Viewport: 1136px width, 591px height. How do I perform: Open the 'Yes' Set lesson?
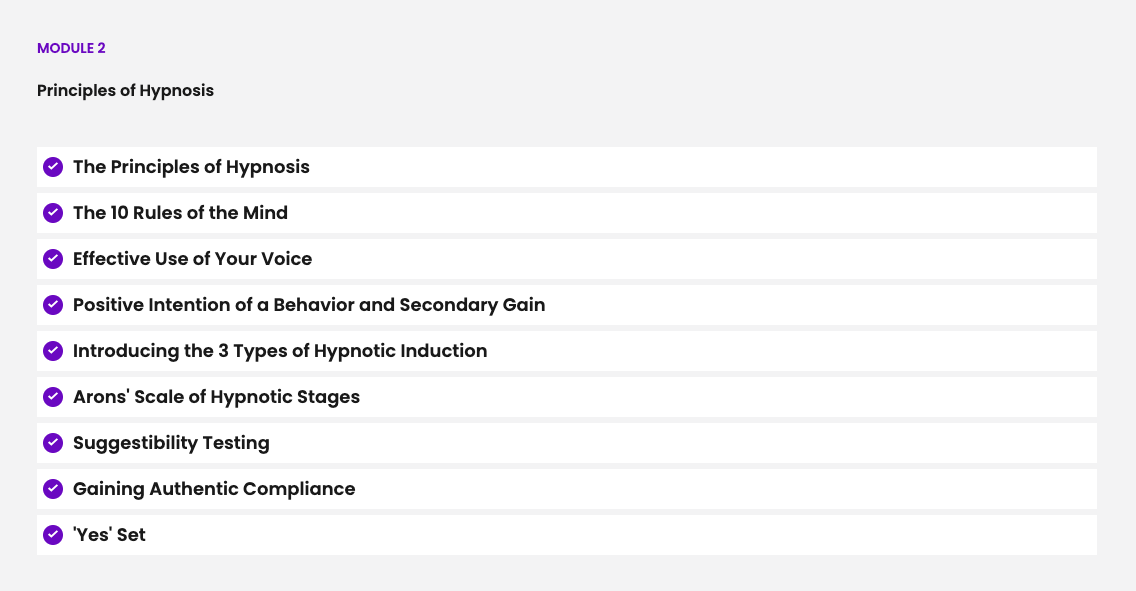click(x=109, y=535)
